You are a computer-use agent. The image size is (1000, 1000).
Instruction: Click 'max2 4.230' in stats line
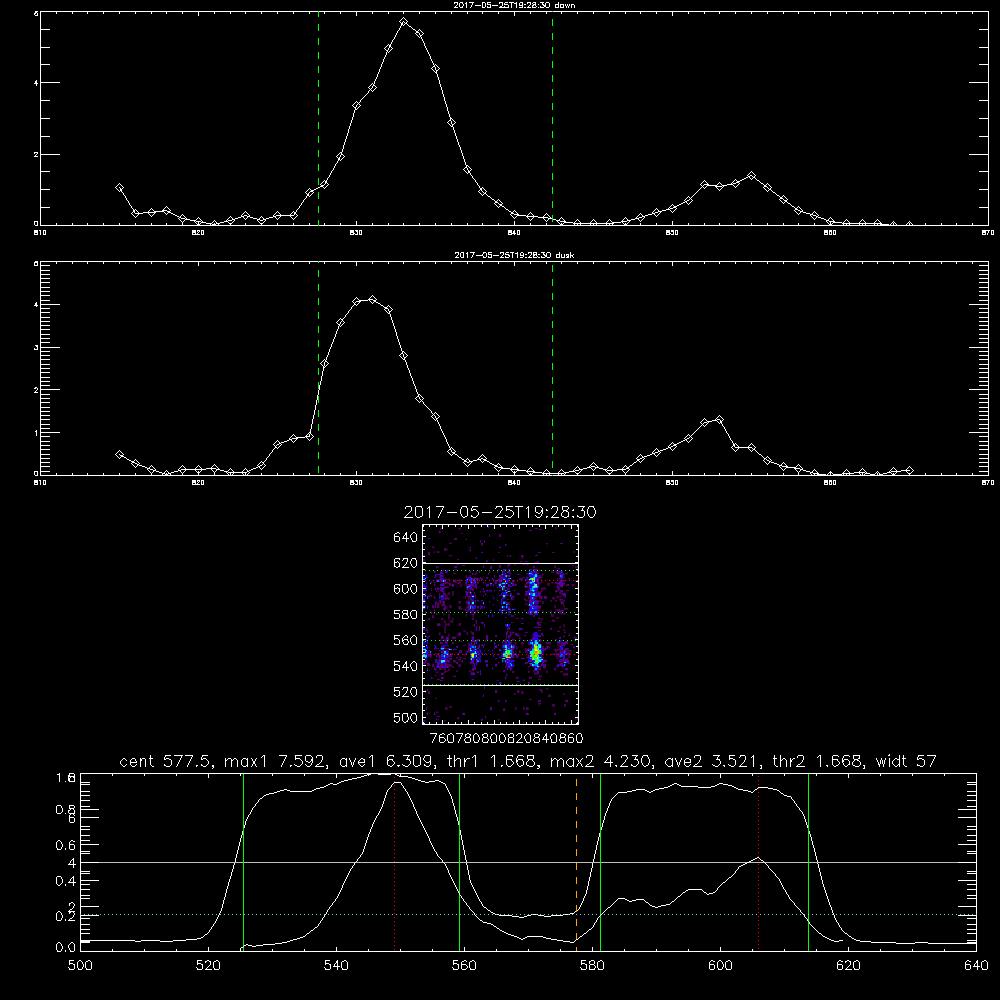click(x=599, y=761)
